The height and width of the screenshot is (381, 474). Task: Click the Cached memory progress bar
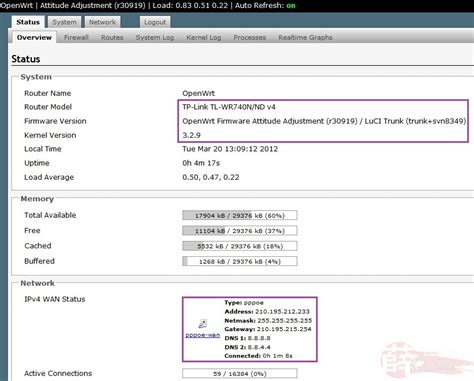[240, 246]
